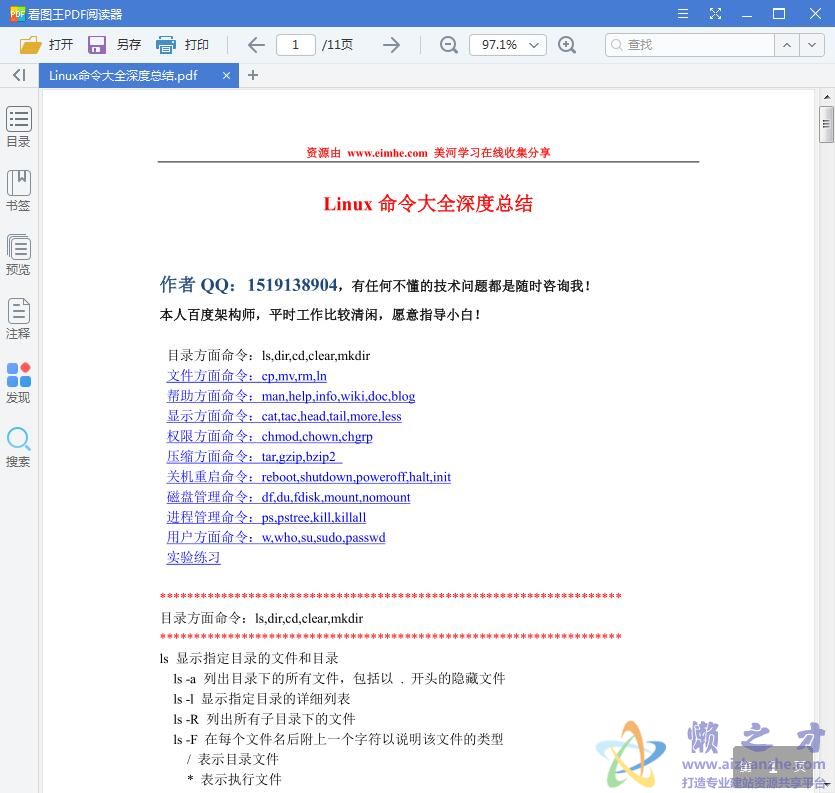Open the 注释 (annotations) panel
Viewport: 835px width, 793px height.
pos(18,320)
